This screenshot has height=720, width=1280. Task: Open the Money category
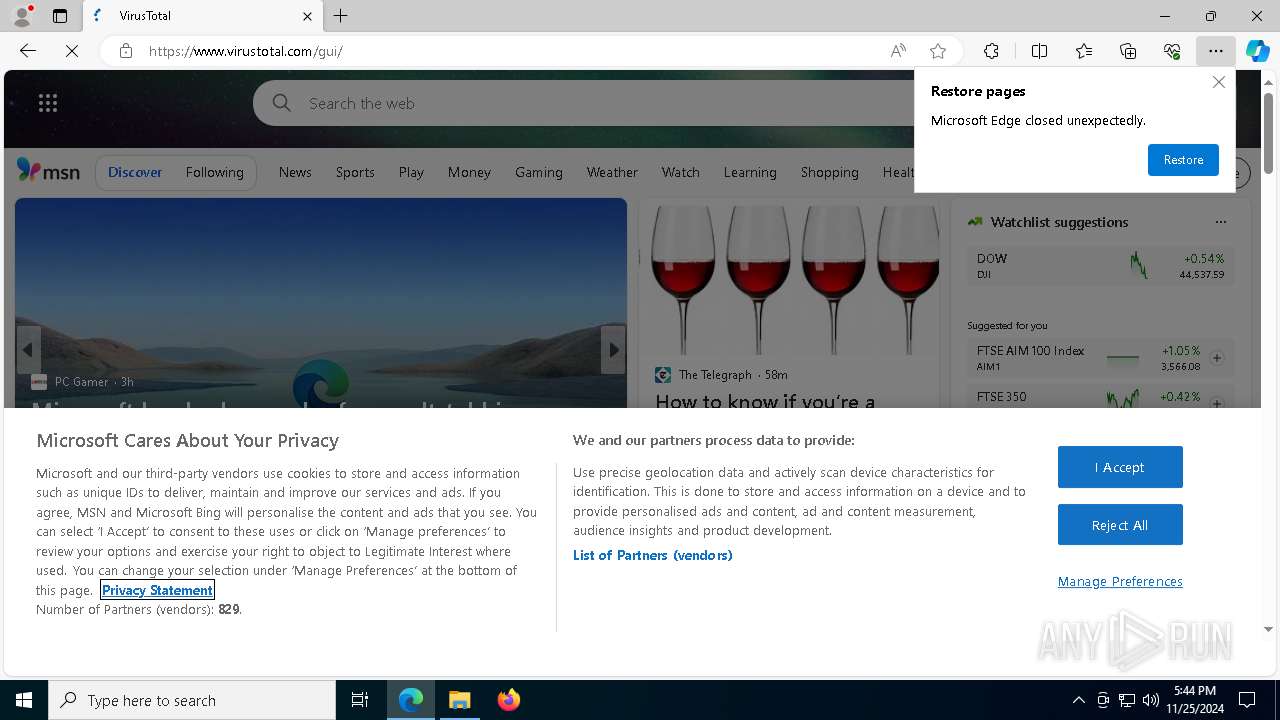point(469,172)
